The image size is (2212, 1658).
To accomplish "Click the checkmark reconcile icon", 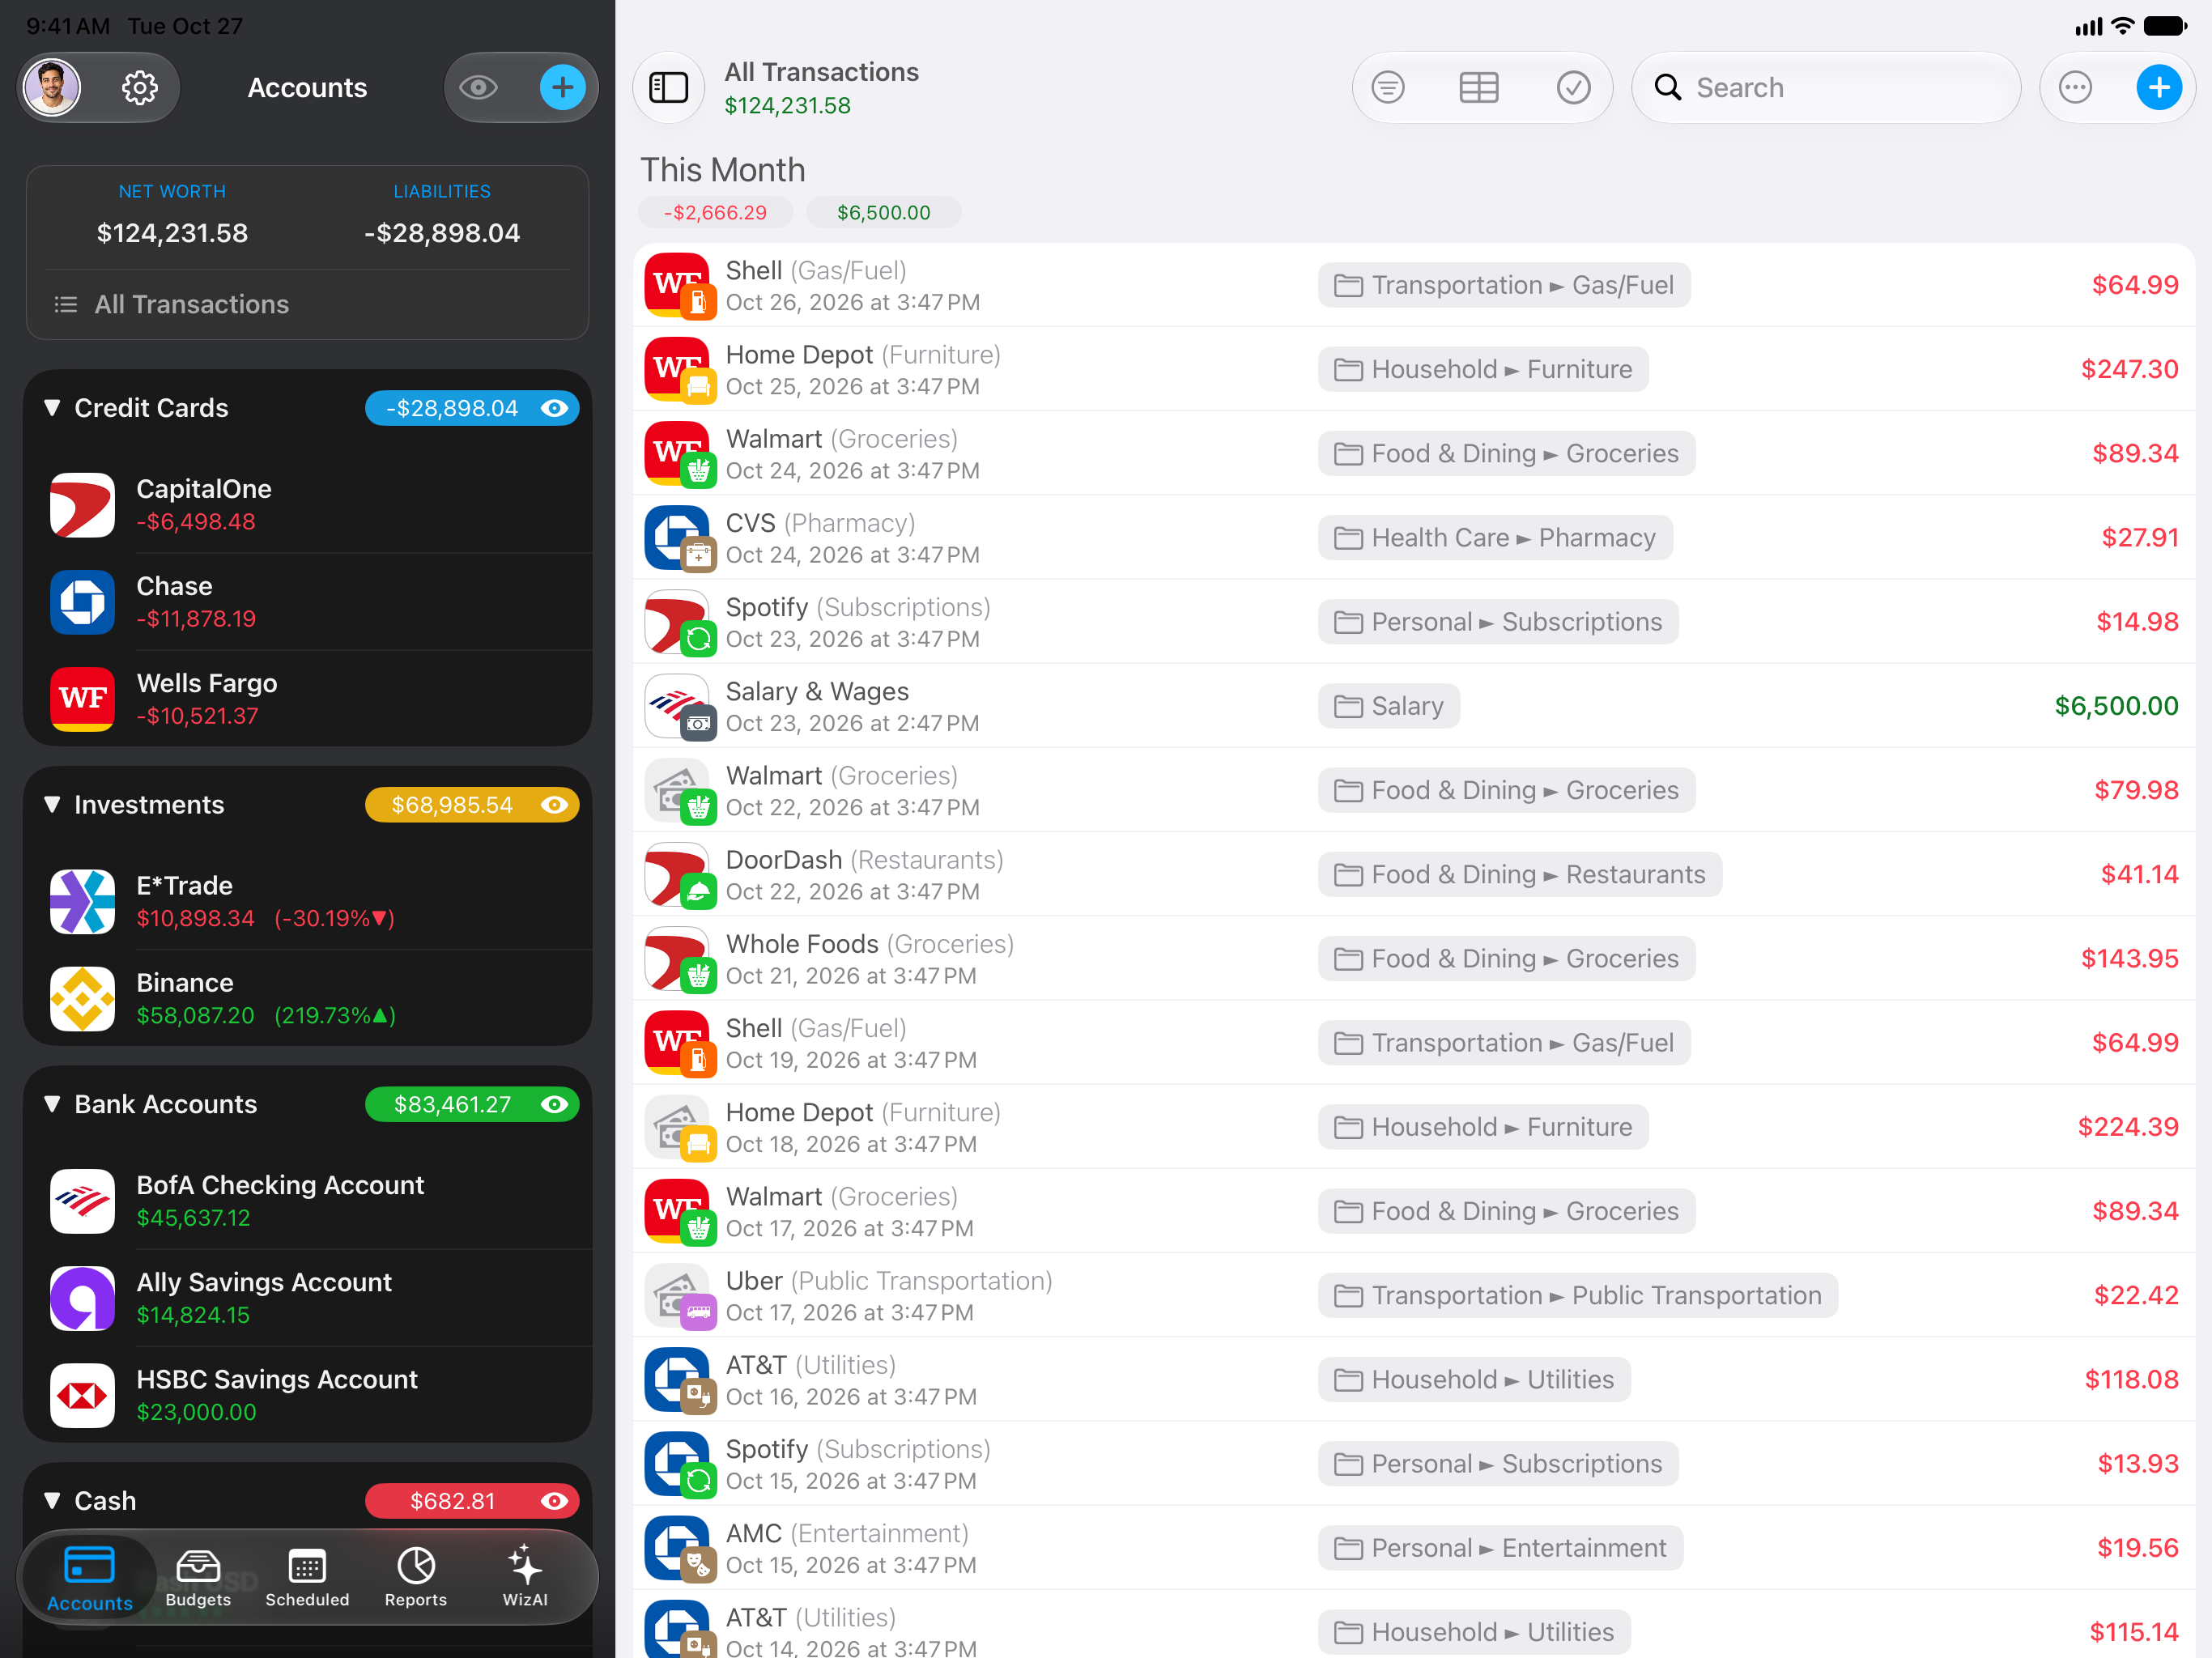I will [x=1573, y=88].
